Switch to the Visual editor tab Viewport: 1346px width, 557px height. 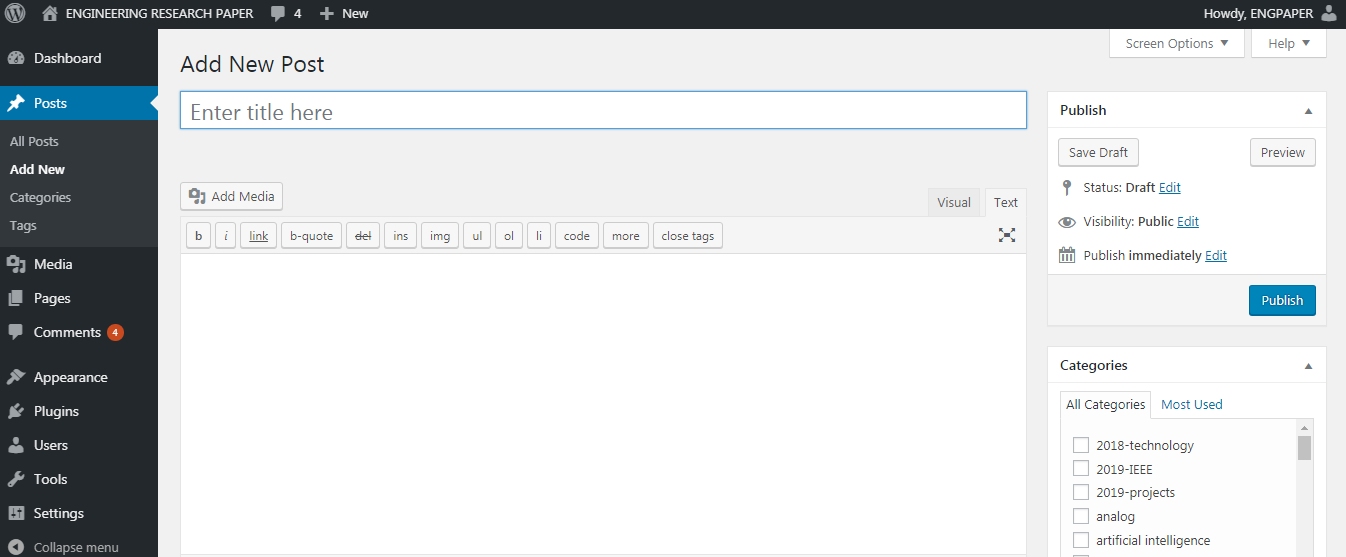953,202
